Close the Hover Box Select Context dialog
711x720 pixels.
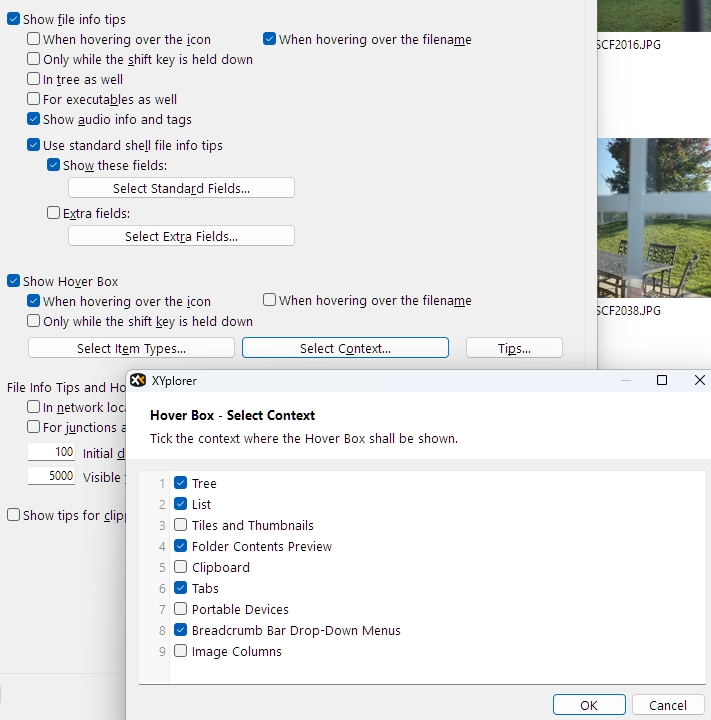tap(700, 380)
